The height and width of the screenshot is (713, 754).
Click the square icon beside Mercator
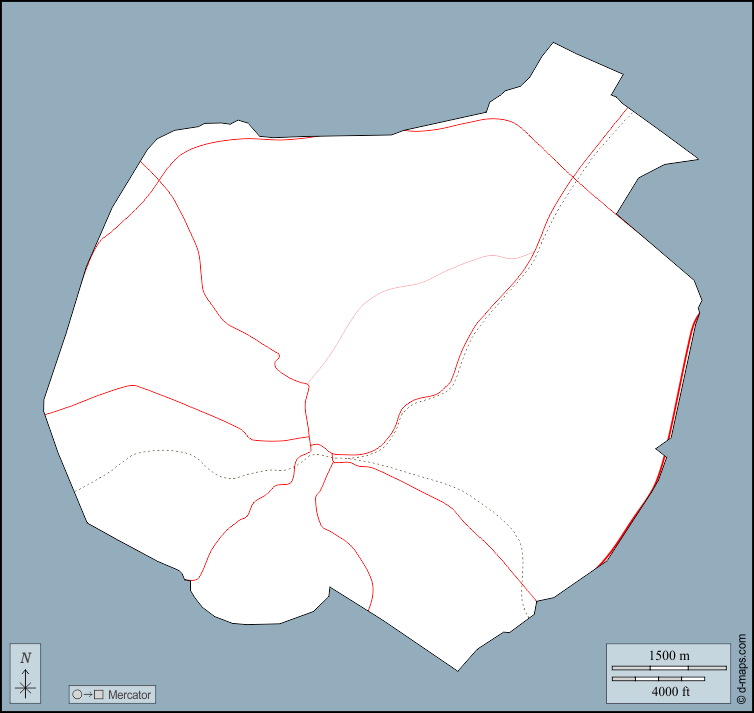(x=99, y=694)
